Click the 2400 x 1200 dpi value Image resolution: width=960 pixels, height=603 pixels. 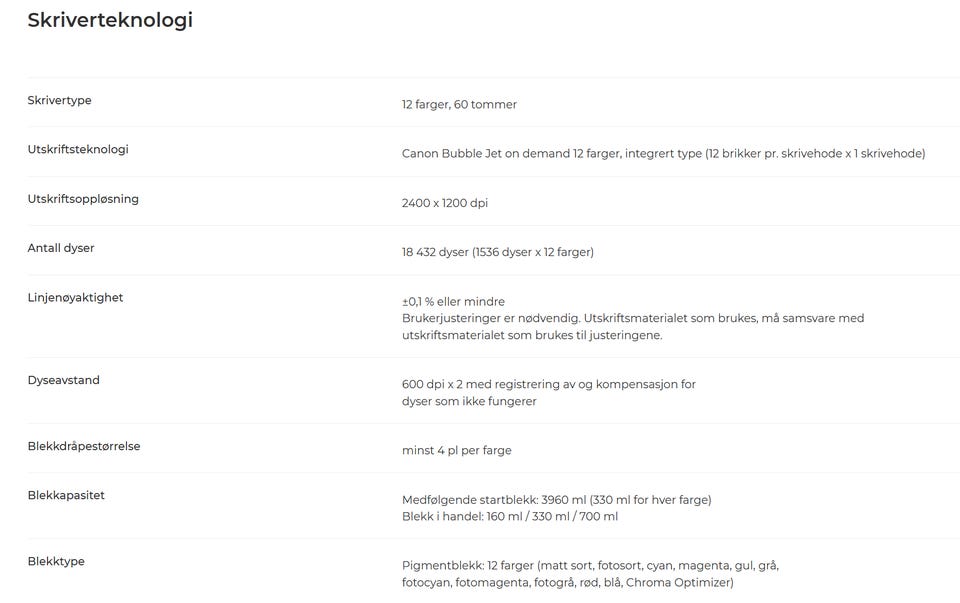pos(444,203)
